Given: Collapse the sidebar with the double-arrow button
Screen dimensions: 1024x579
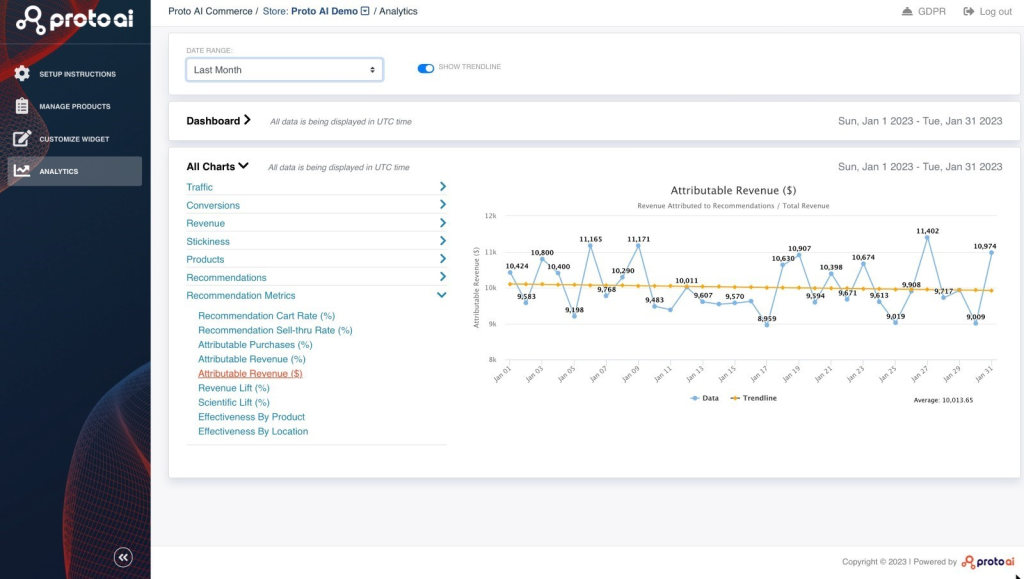Looking at the screenshot, I should coord(123,557).
